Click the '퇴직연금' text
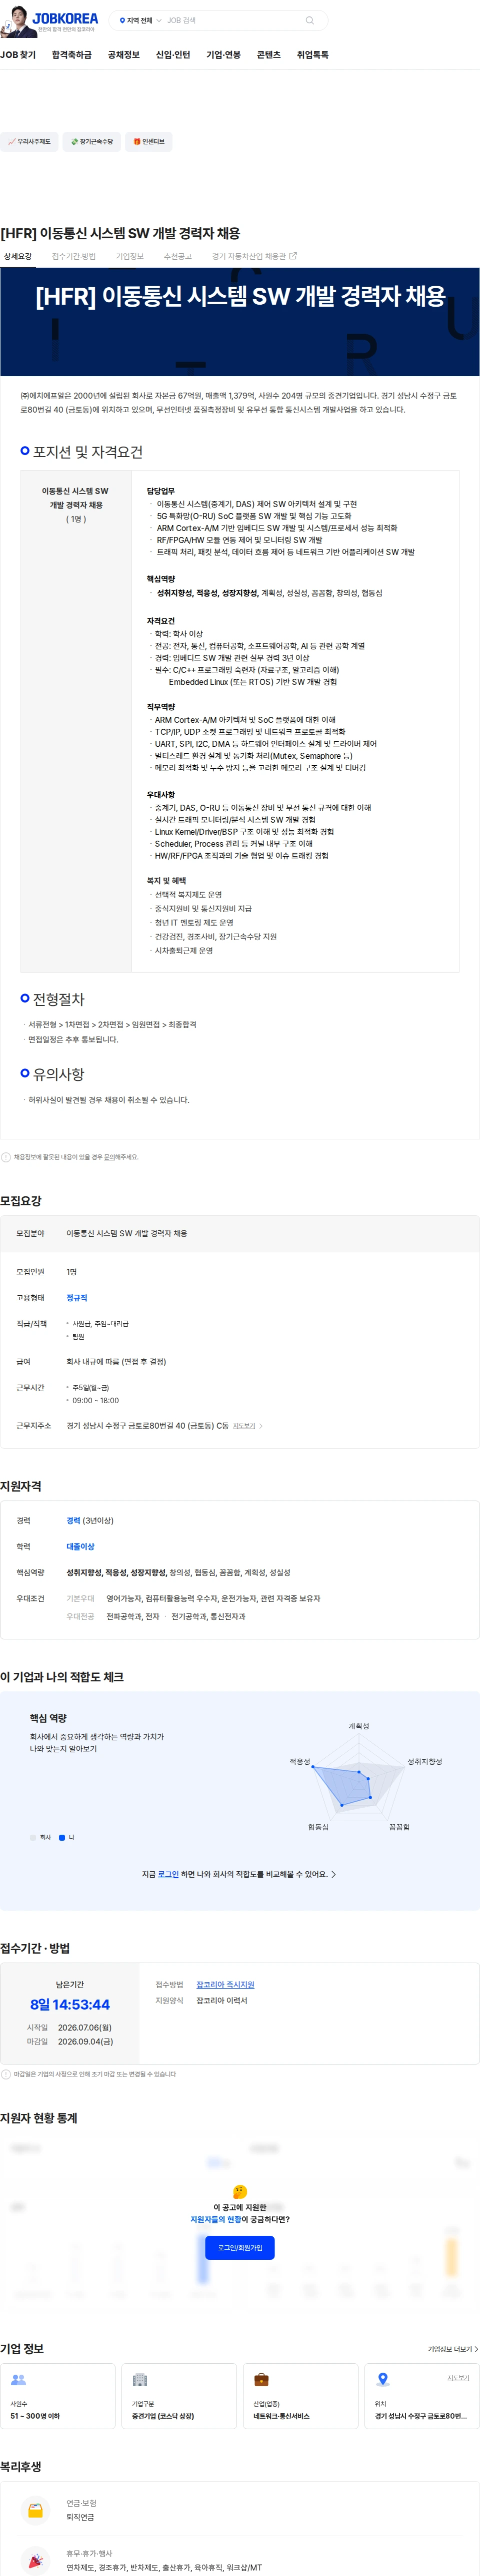480x2576 pixels. click(x=80, y=2517)
